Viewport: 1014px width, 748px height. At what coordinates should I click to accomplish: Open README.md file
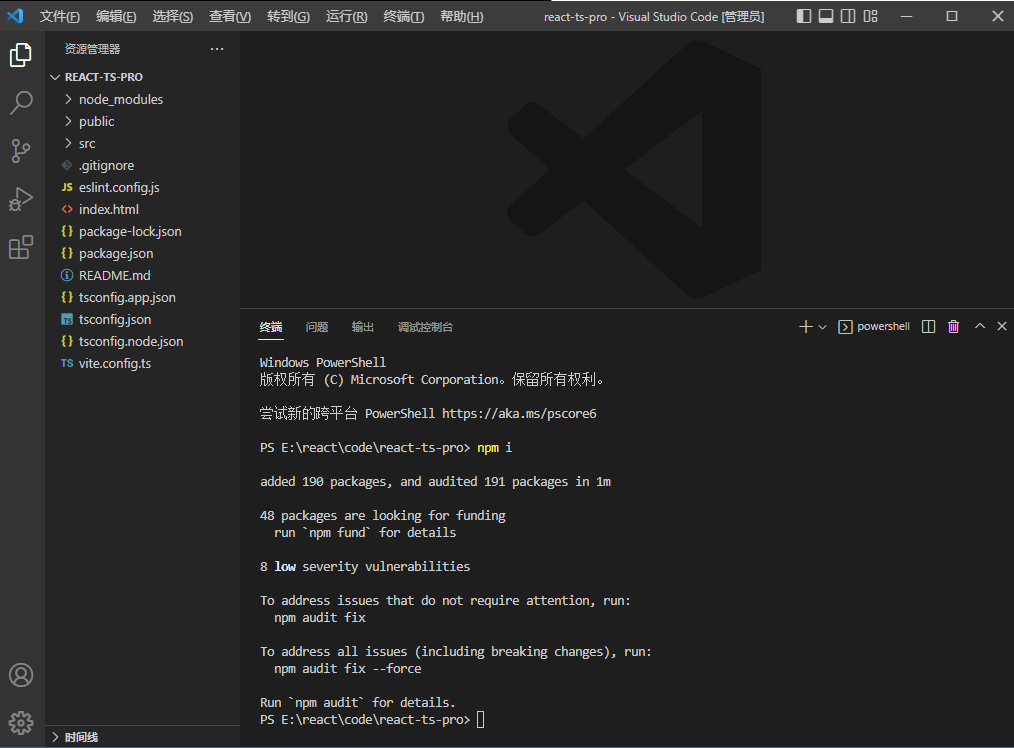click(142, 275)
